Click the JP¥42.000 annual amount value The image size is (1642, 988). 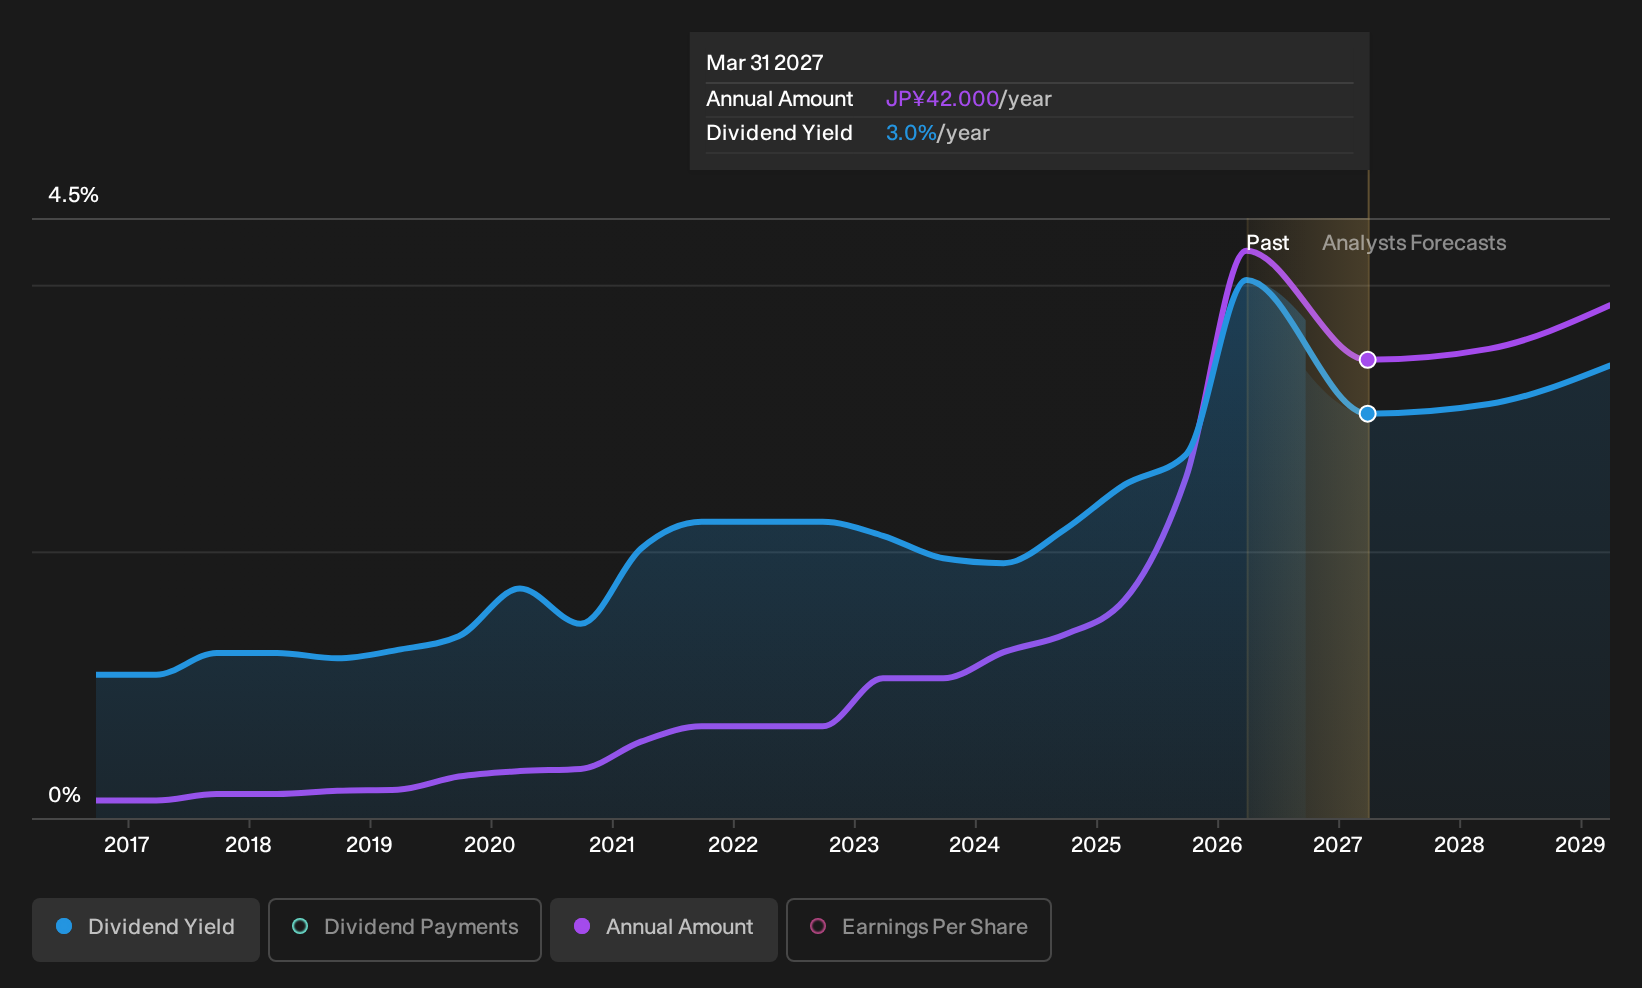coord(942,99)
